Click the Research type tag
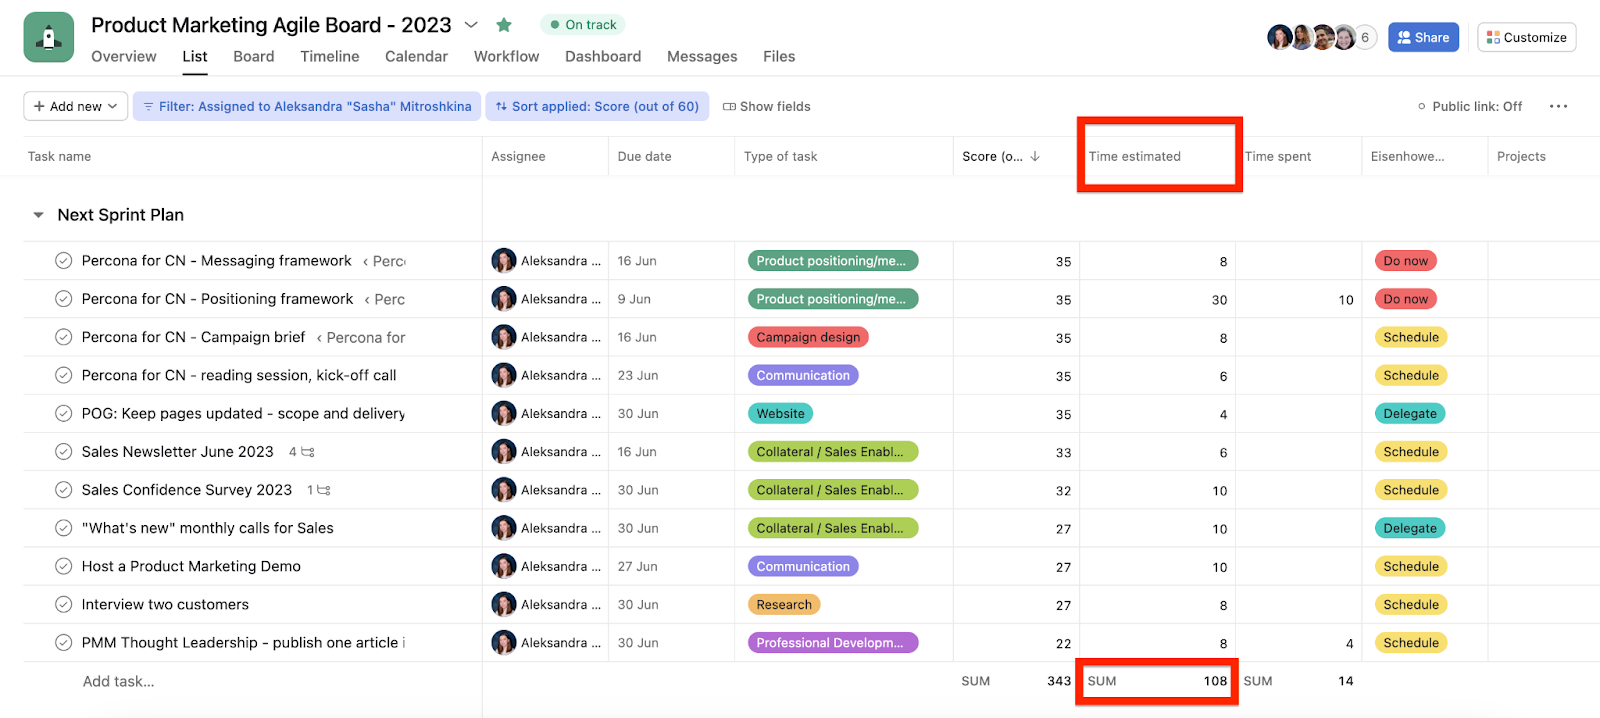 tap(784, 604)
